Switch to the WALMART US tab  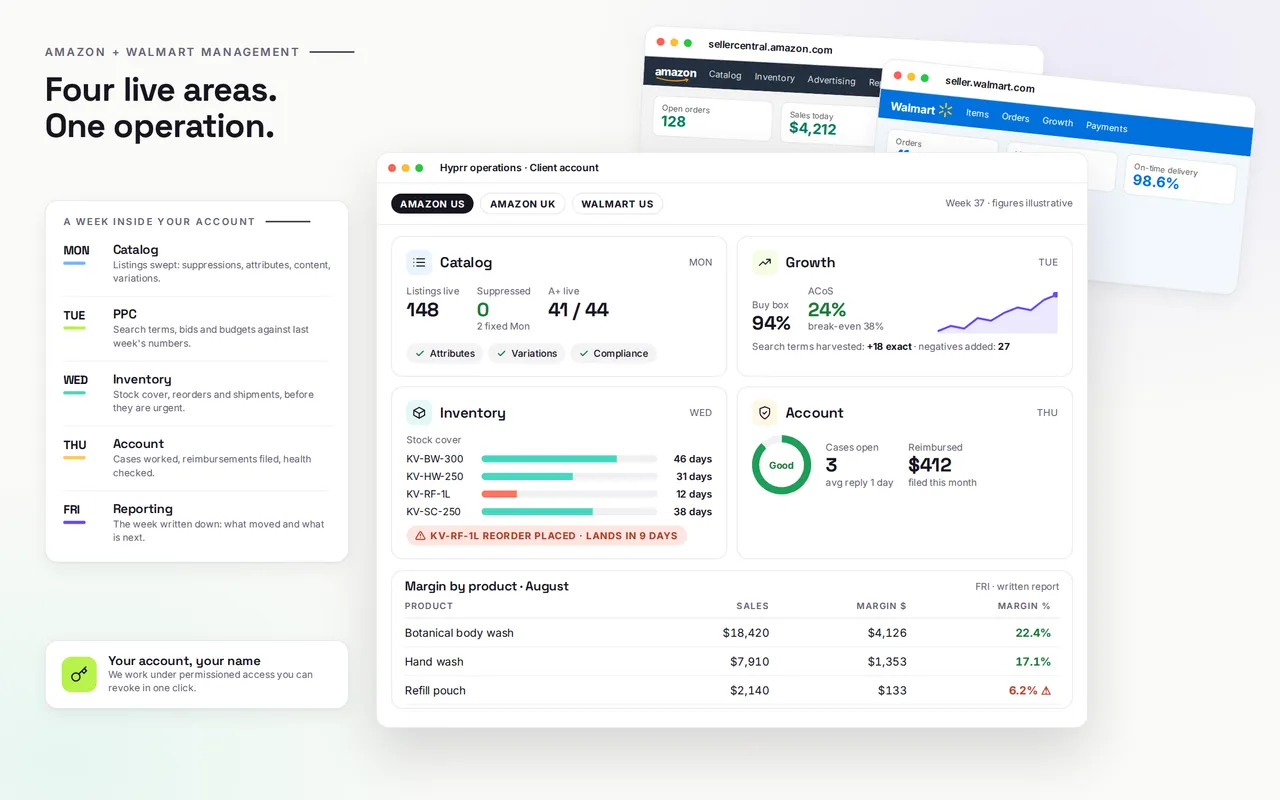617,204
